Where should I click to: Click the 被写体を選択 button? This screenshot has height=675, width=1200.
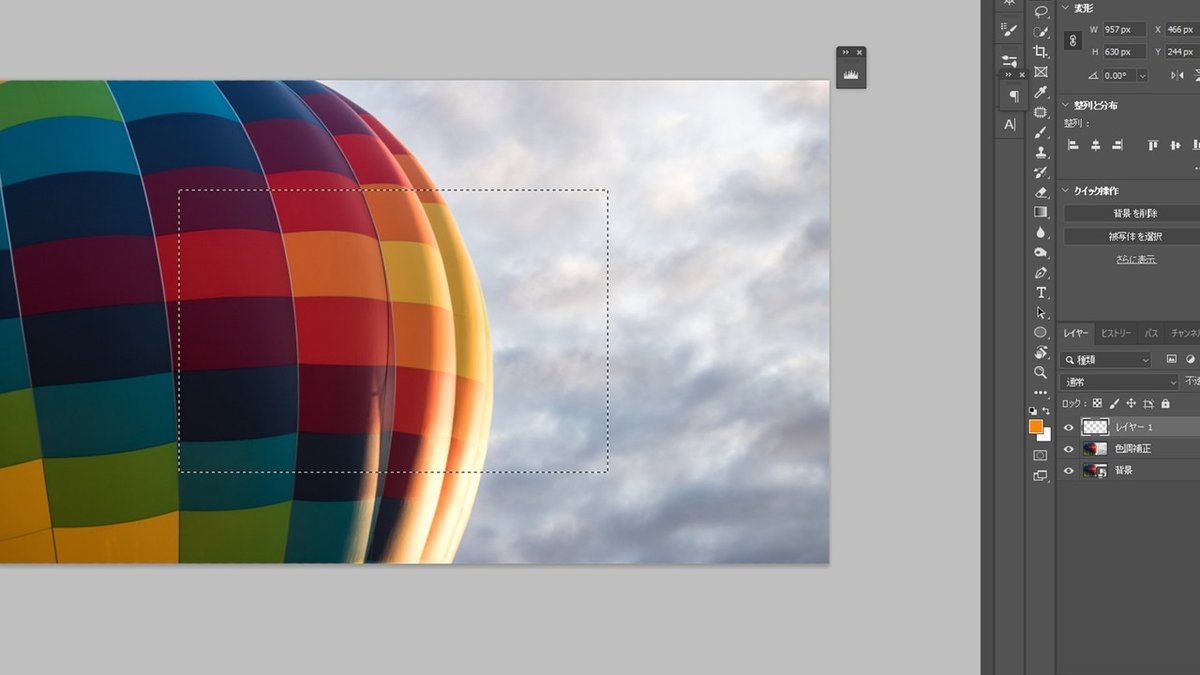pyautogui.click(x=1136, y=236)
